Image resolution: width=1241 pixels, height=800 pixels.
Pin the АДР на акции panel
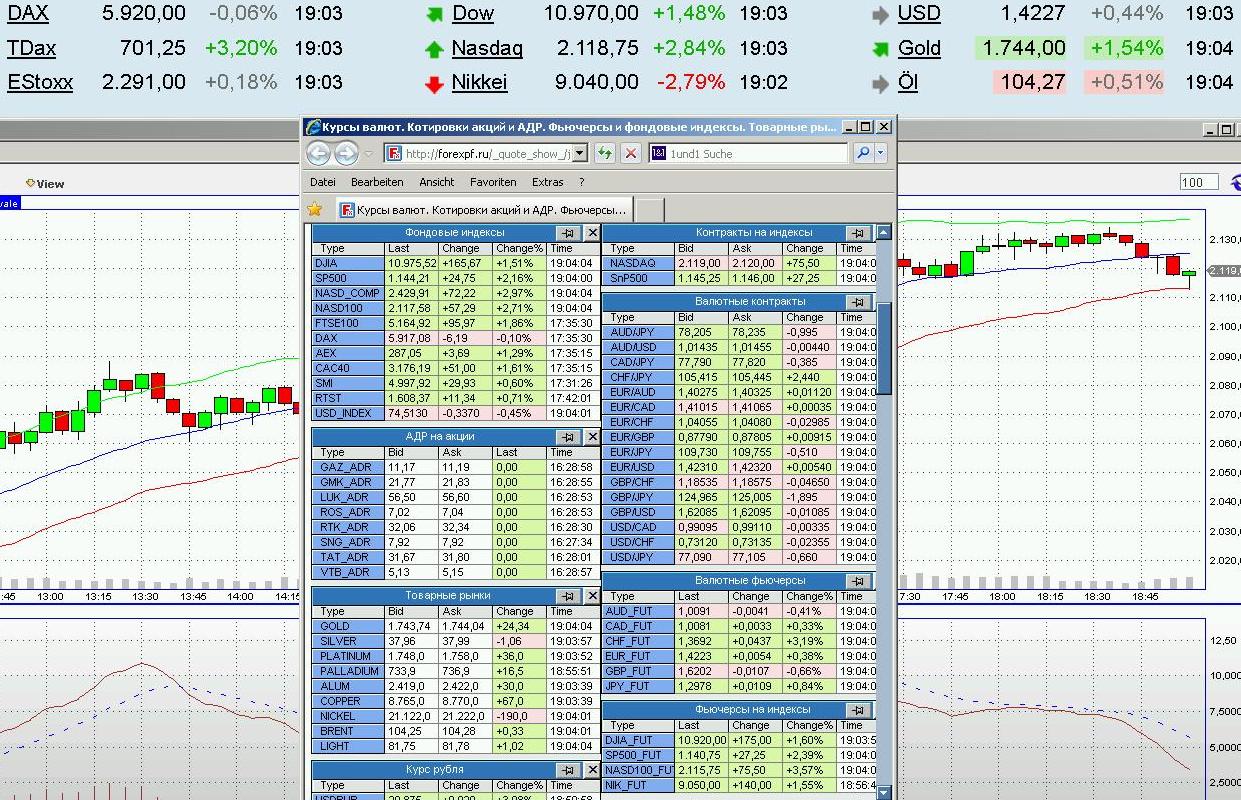point(567,437)
